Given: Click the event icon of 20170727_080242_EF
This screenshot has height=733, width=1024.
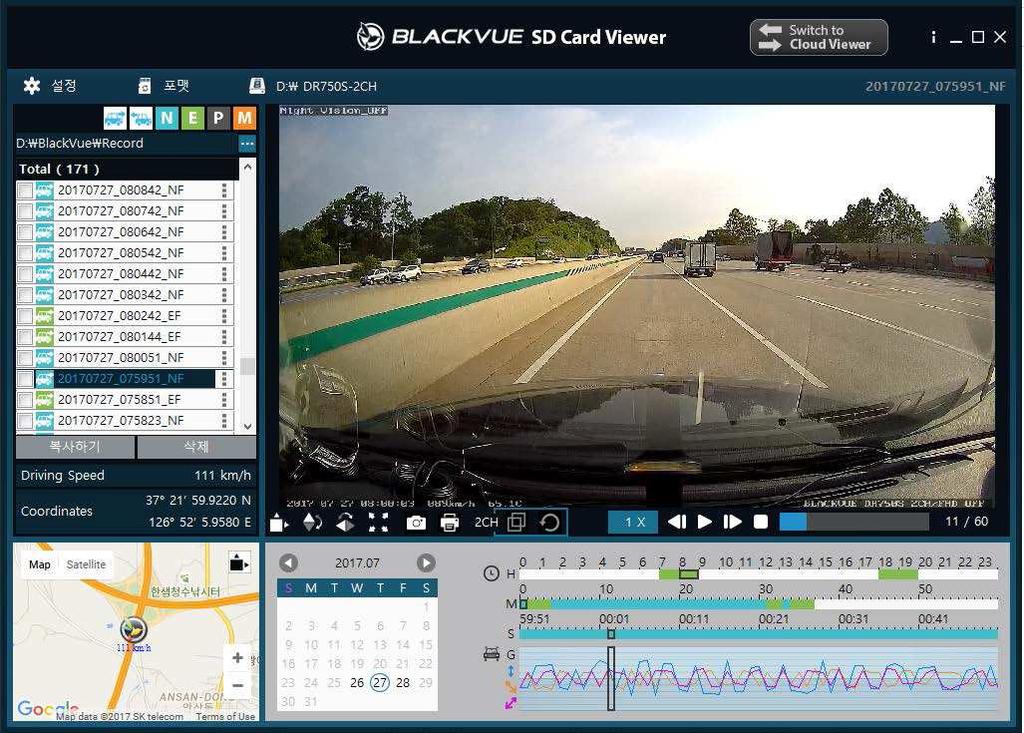Looking at the screenshot, I should [x=44, y=316].
